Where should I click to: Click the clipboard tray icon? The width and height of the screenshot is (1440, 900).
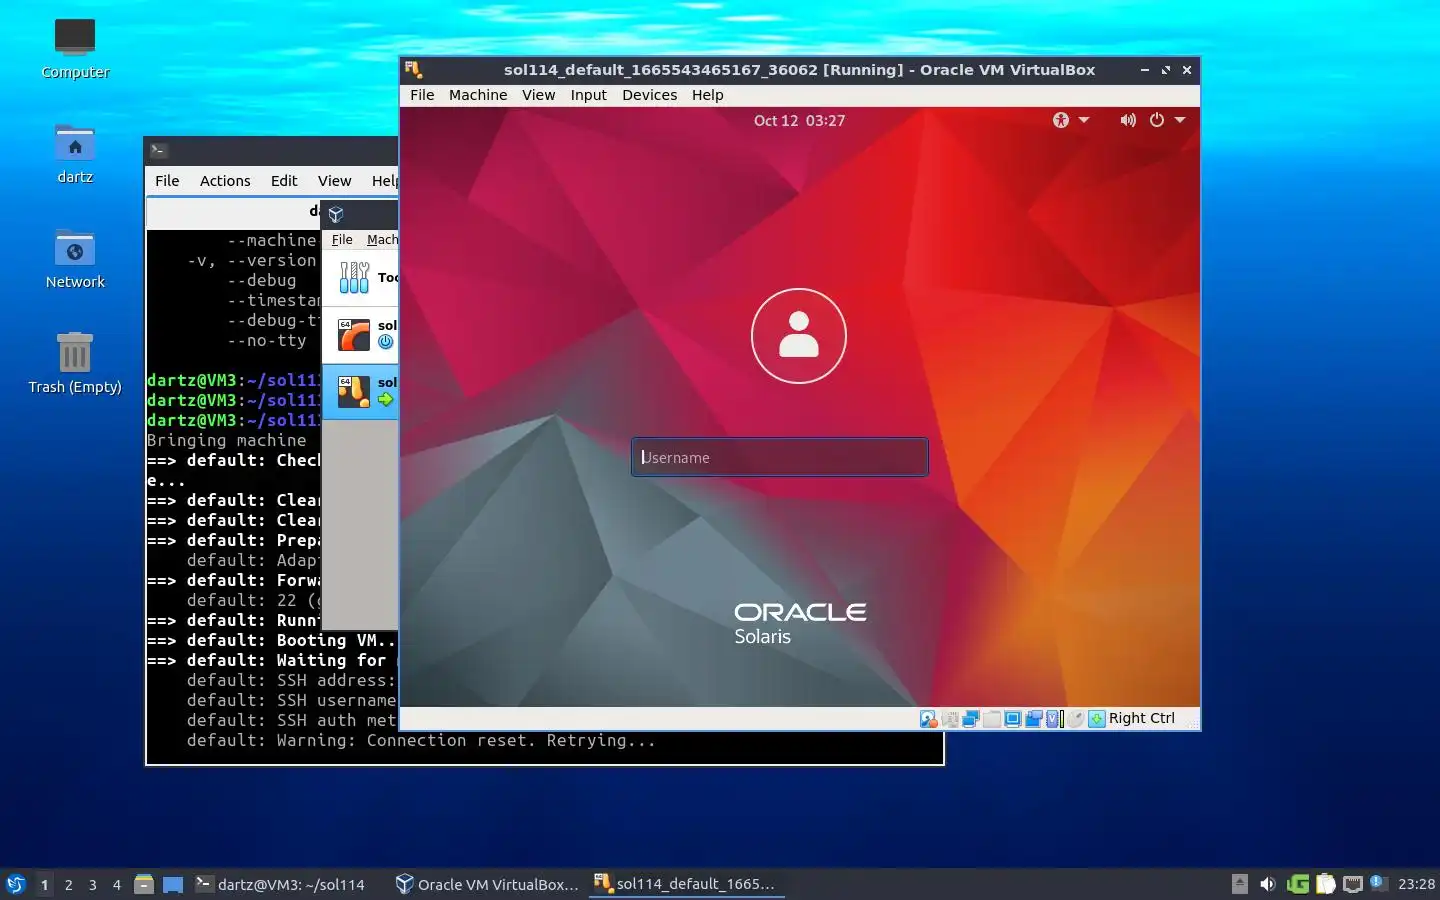1326,884
